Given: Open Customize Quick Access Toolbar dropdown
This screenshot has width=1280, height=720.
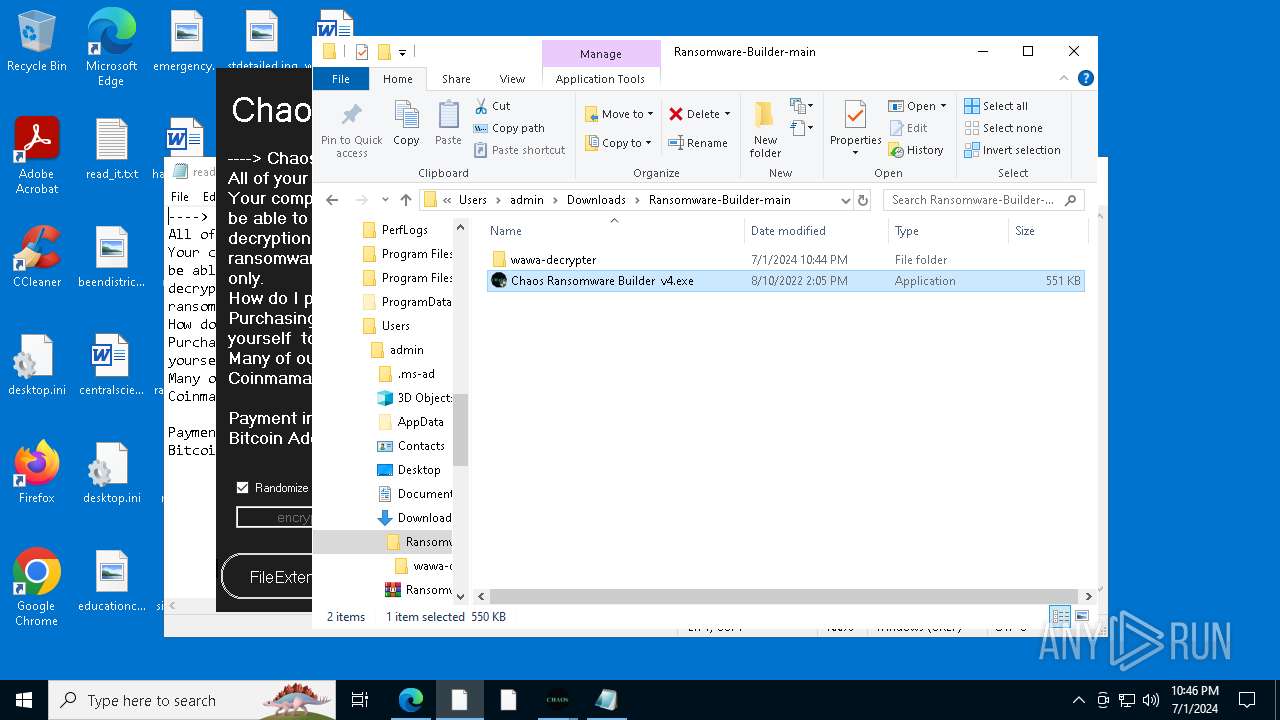Looking at the screenshot, I should pyautogui.click(x=402, y=52).
